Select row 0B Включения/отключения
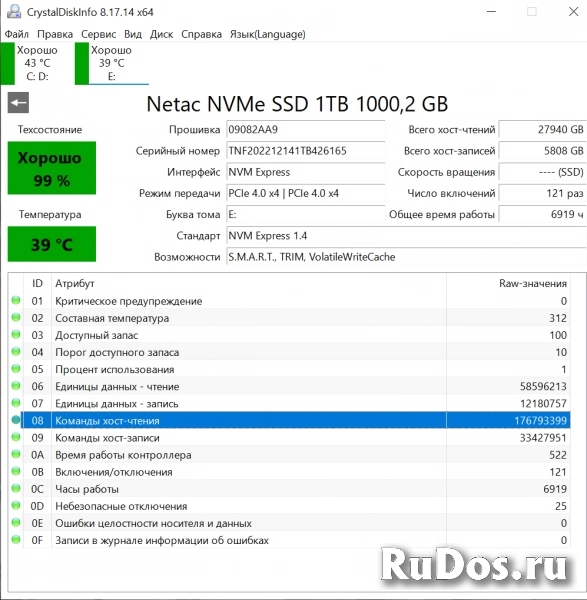The image size is (587, 600). (291, 472)
